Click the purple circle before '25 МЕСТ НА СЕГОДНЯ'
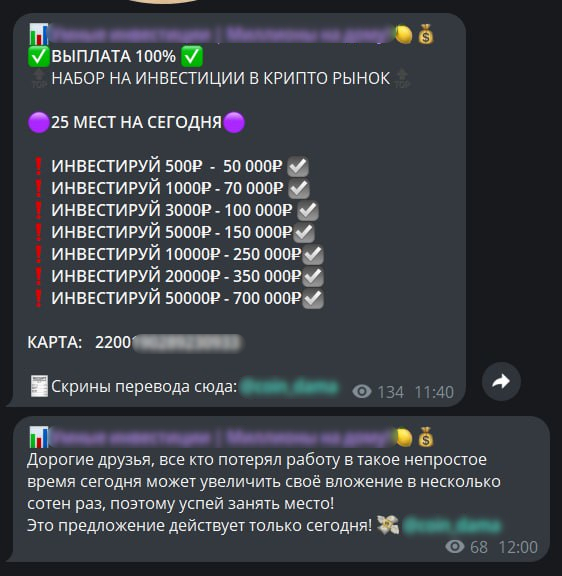The image size is (562, 576). point(39,122)
